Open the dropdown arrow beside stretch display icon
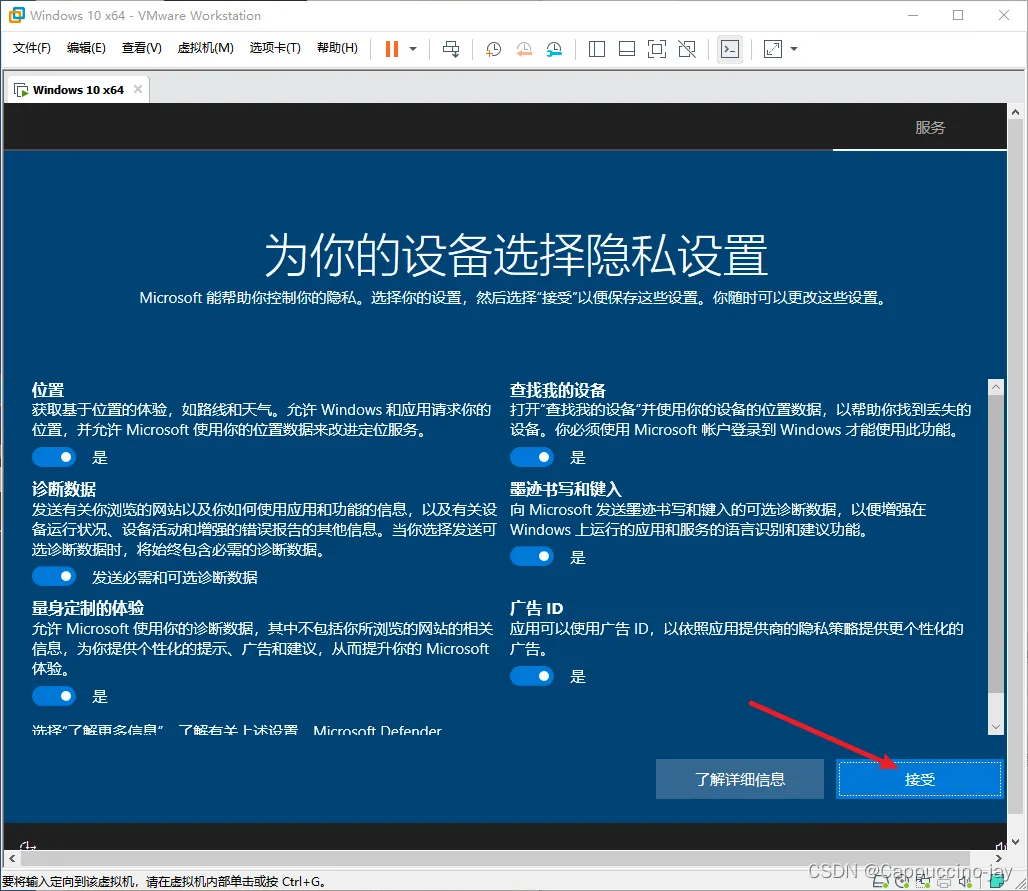1028x891 pixels. pos(794,49)
